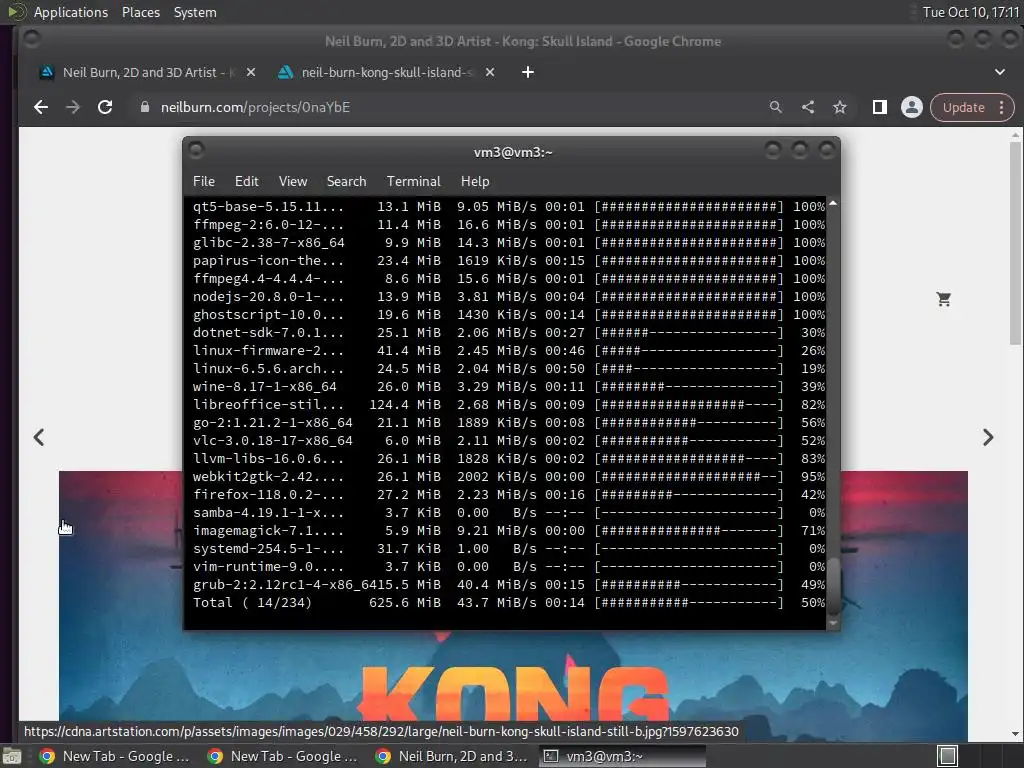The height and width of the screenshot is (768, 1024).
Task: Click the lock site info icon
Action: pos(145,107)
